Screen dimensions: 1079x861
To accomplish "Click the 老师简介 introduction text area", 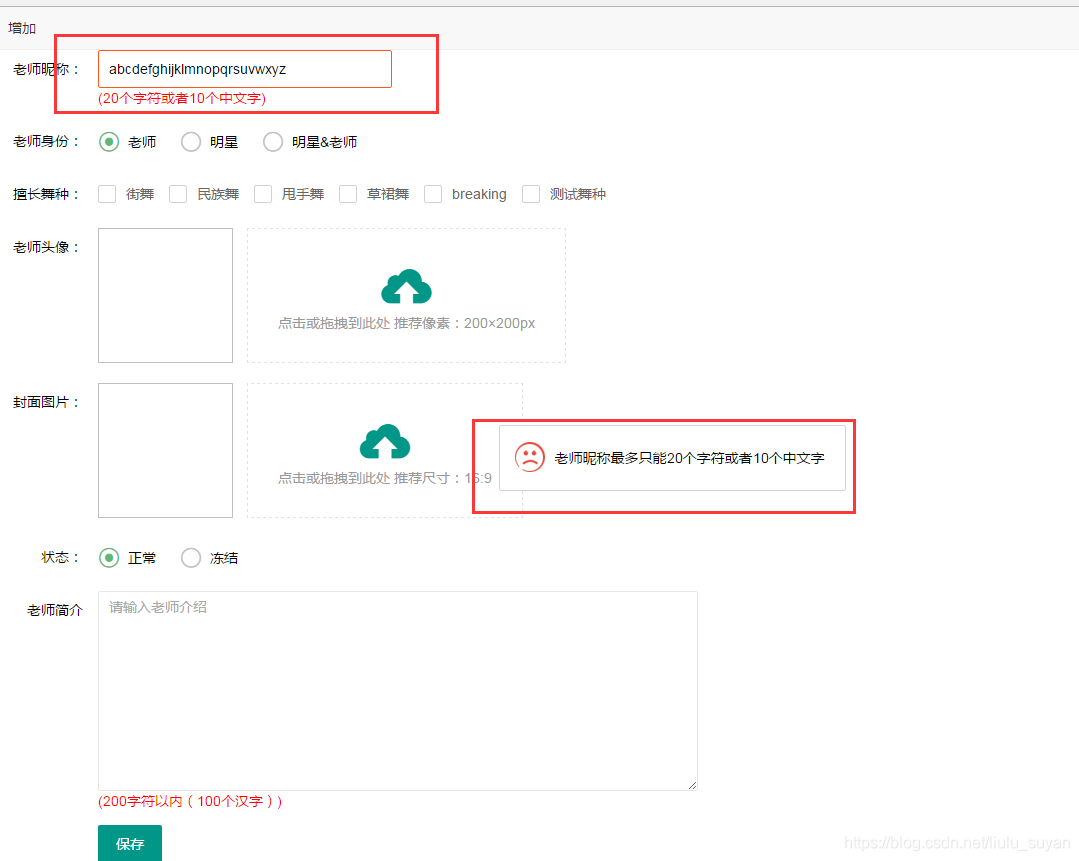I will click(397, 690).
